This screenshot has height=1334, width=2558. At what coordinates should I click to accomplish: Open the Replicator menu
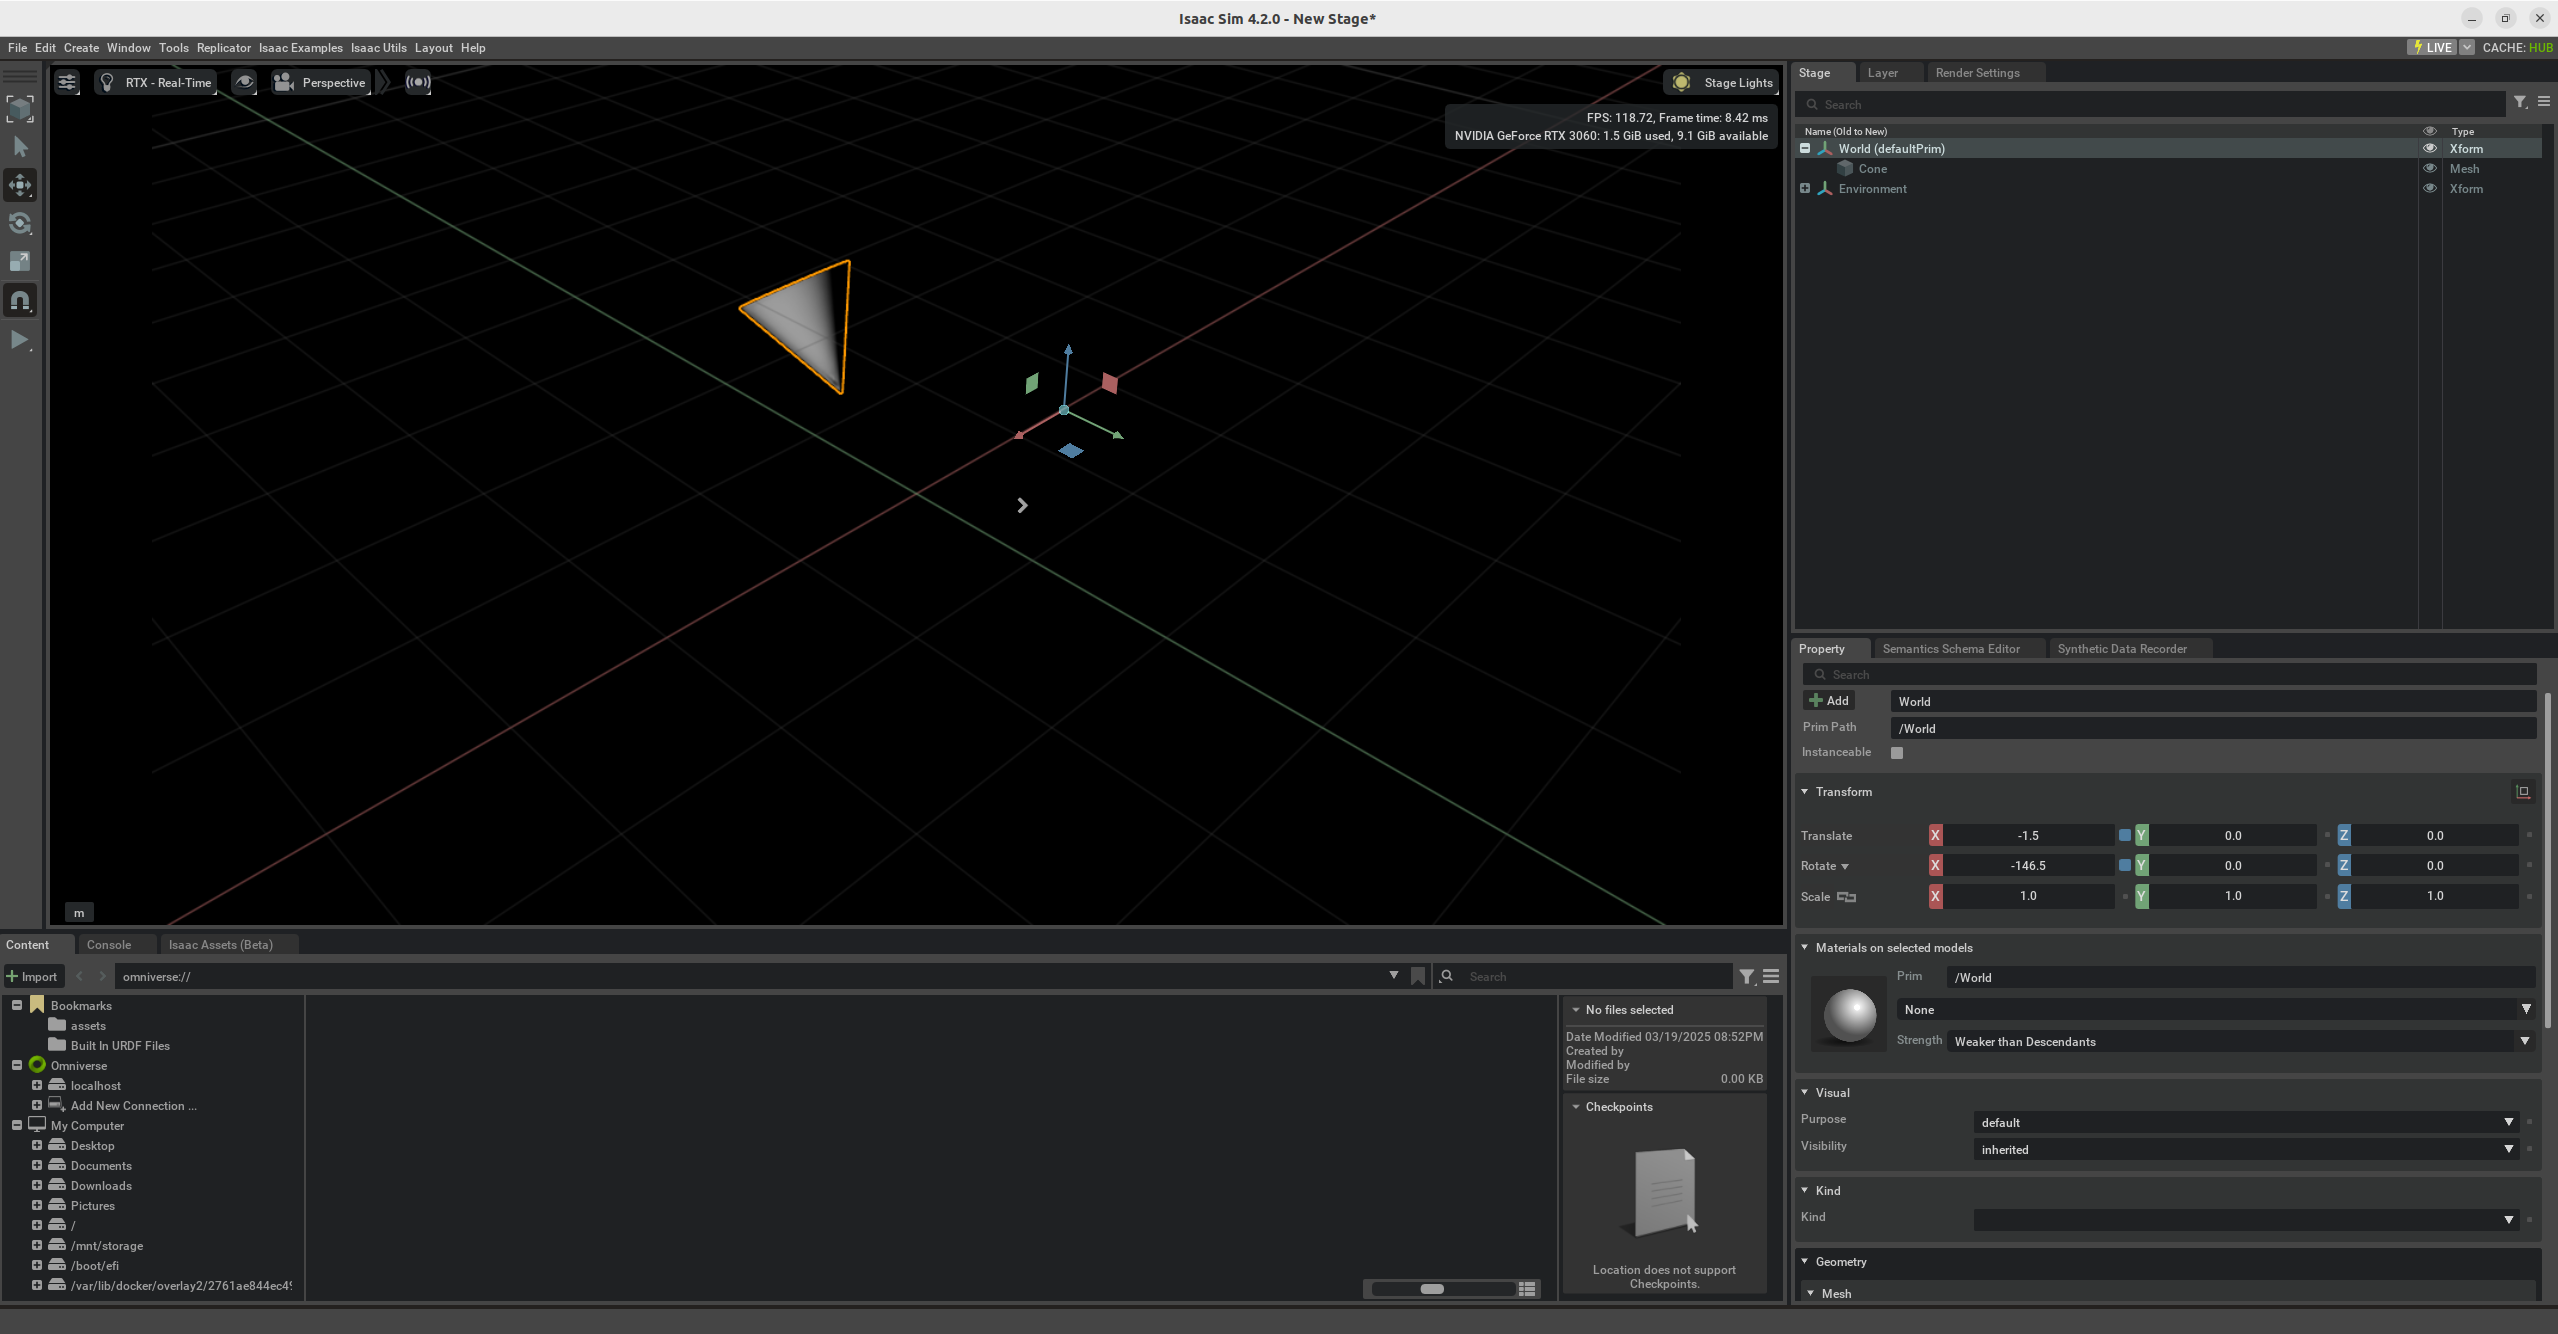tap(223, 48)
